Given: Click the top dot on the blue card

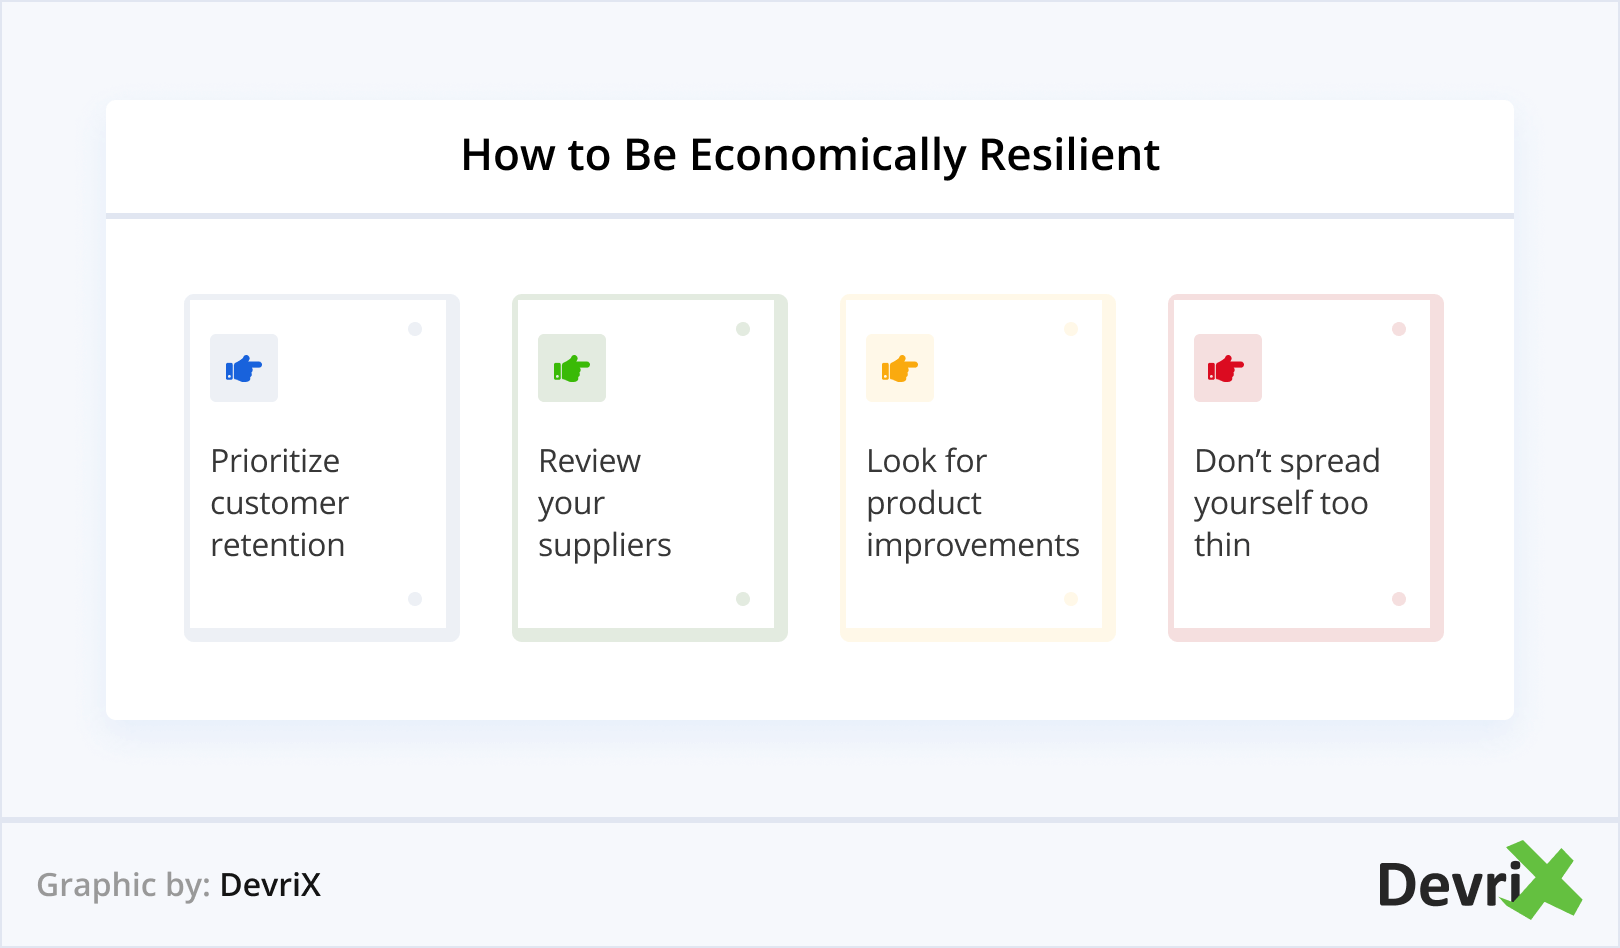Looking at the screenshot, I should pos(415,329).
